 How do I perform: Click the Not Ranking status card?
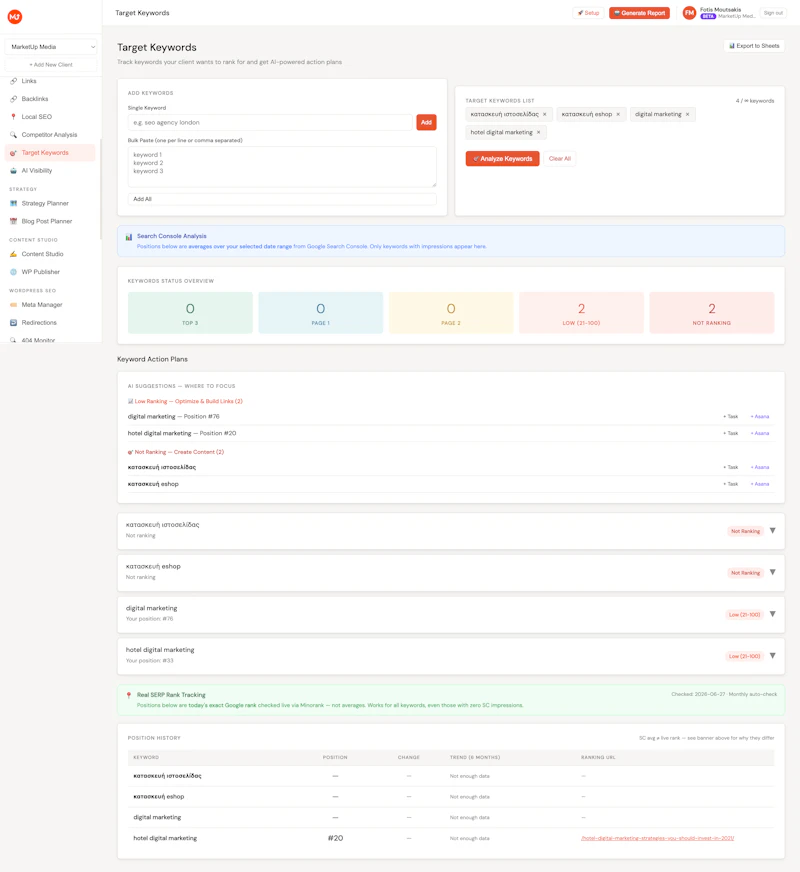point(712,313)
